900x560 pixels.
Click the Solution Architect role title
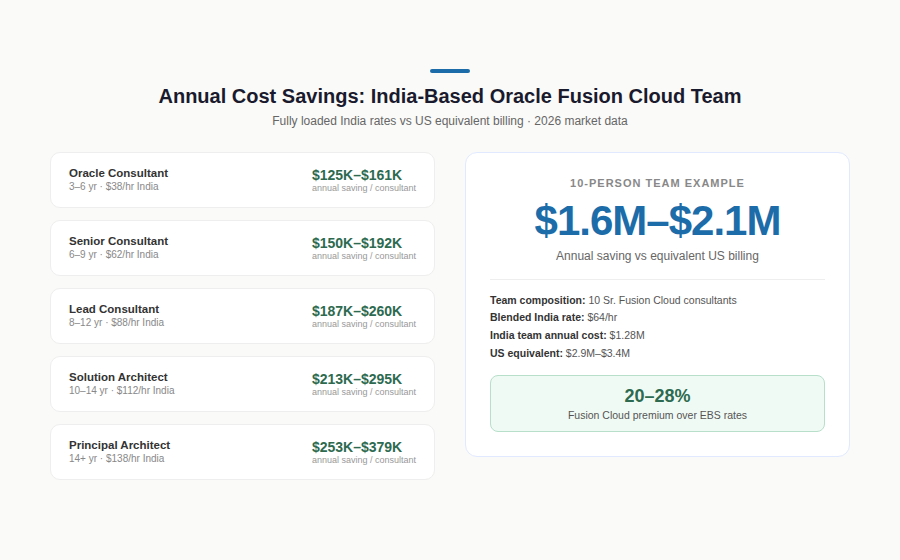click(x=118, y=377)
